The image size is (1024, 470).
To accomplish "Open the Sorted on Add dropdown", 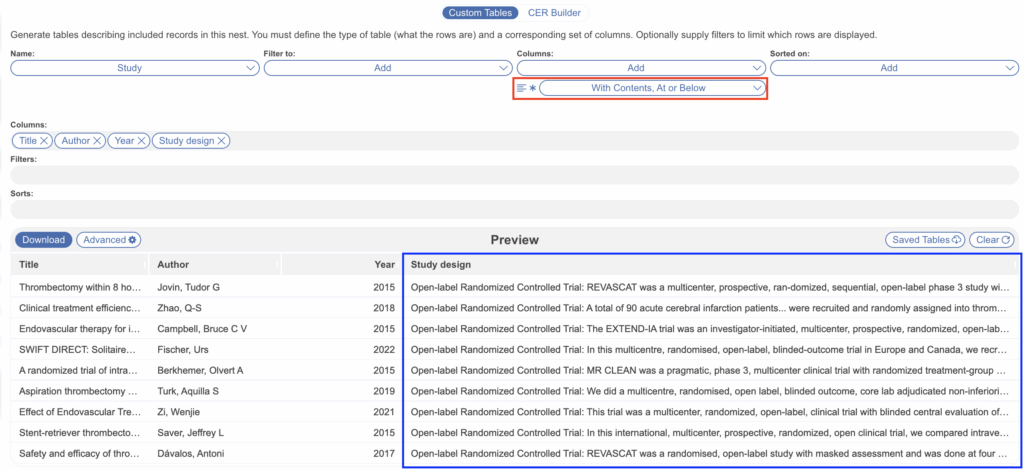I will [x=894, y=68].
